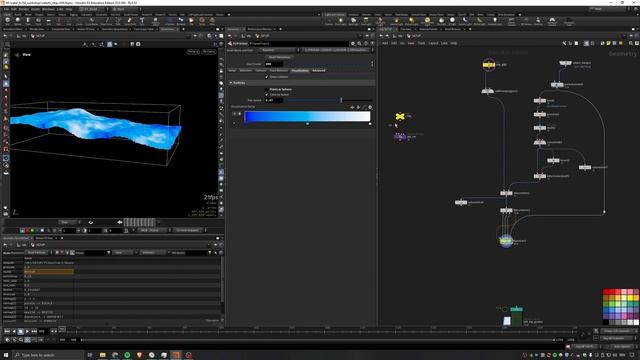Viewport: 640px width, 360px height.
Task: Open the File menu
Action: [x=7, y=9]
